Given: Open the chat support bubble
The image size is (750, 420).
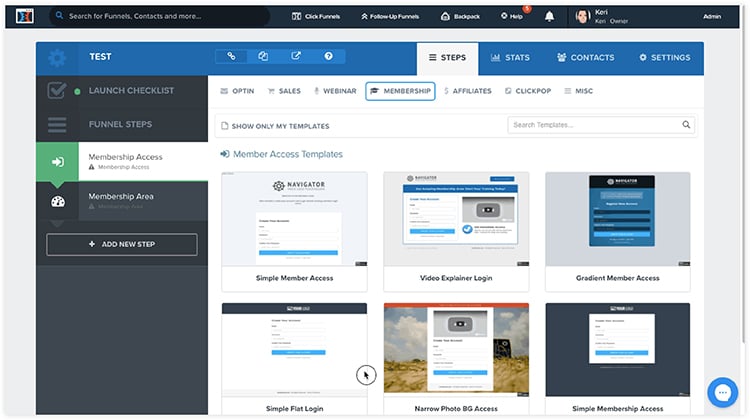Looking at the screenshot, I should [720, 390].
